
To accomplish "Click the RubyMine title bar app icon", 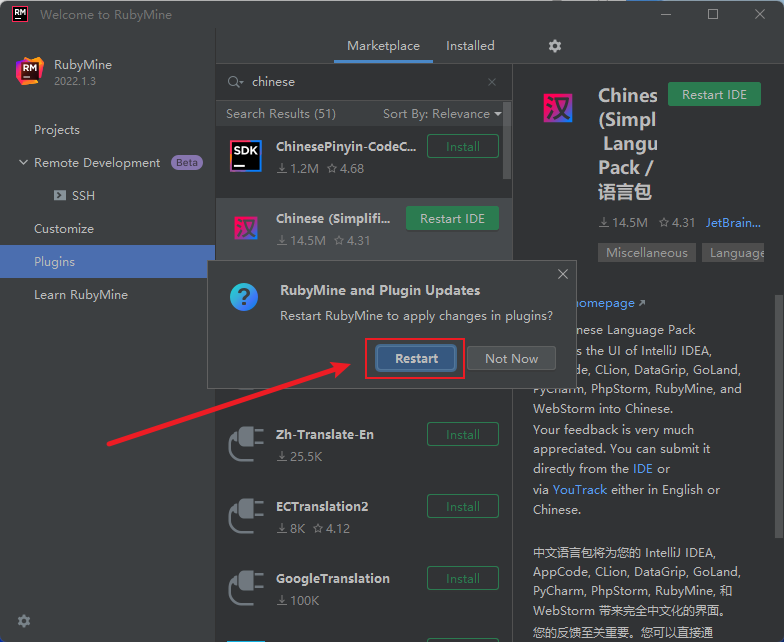I will click(20, 14).
